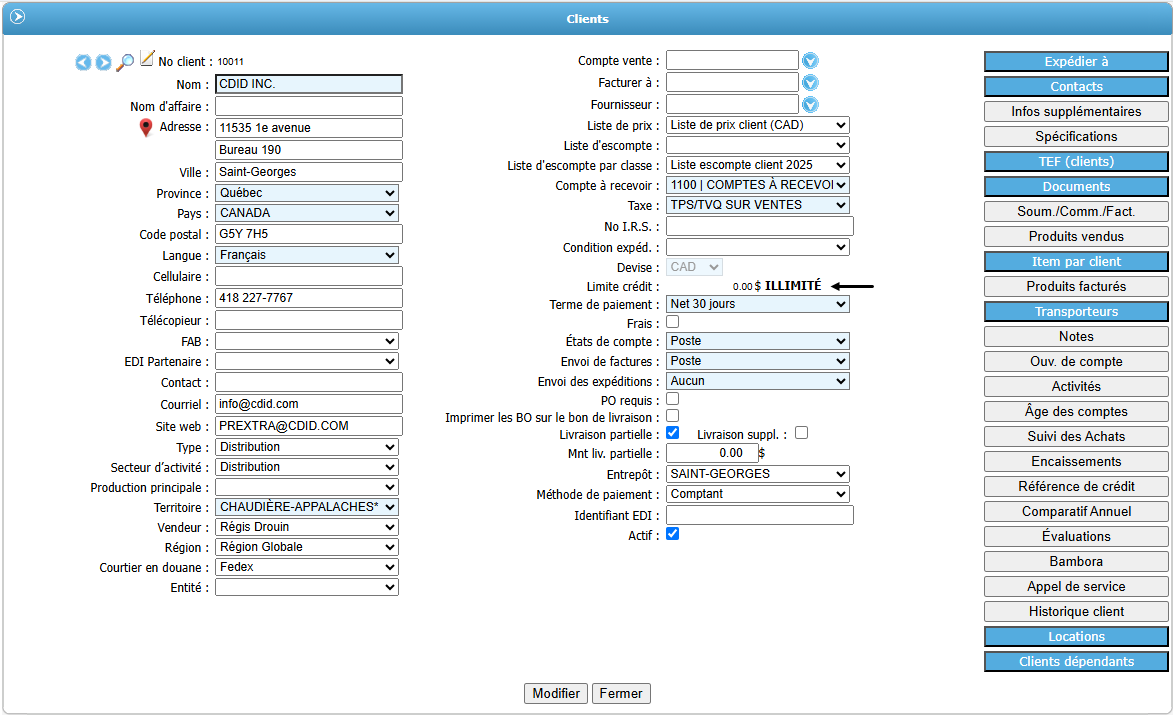Open the Vendeur dropdown list
Screen dimensions: 1173x718
tap(307, 527)
